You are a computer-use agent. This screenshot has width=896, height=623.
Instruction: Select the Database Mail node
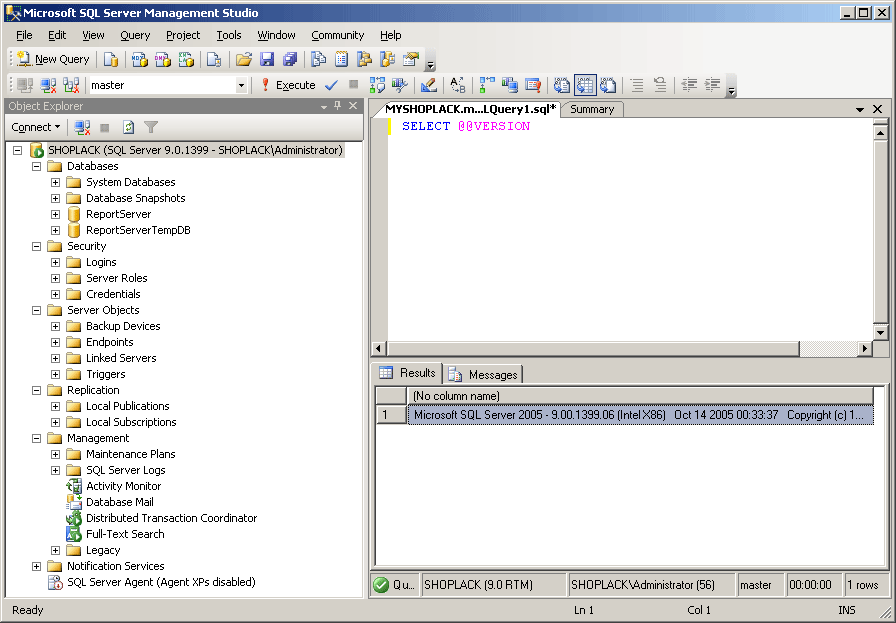[119, 502]
